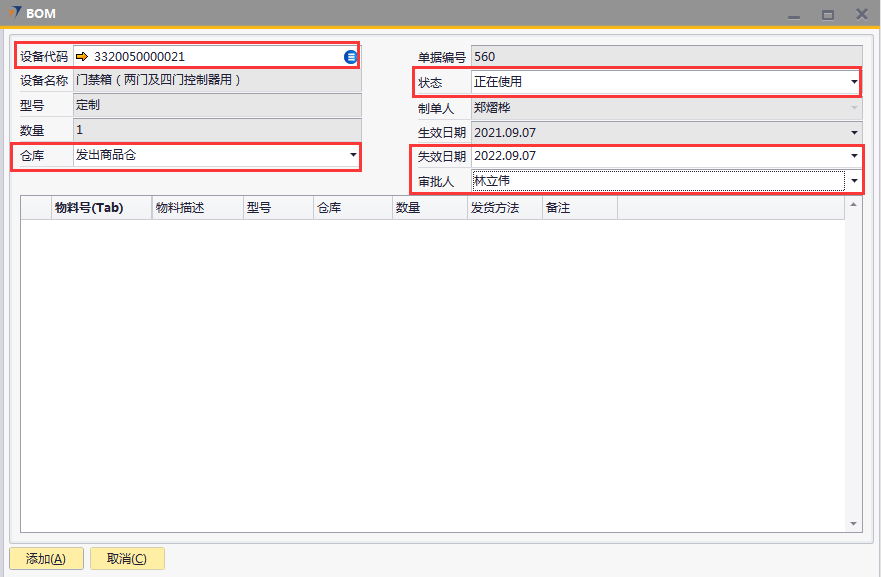Screen dimensions: 881x577
Task: Open the 状态 dropdown showing 正在使用
Action: 854,82
